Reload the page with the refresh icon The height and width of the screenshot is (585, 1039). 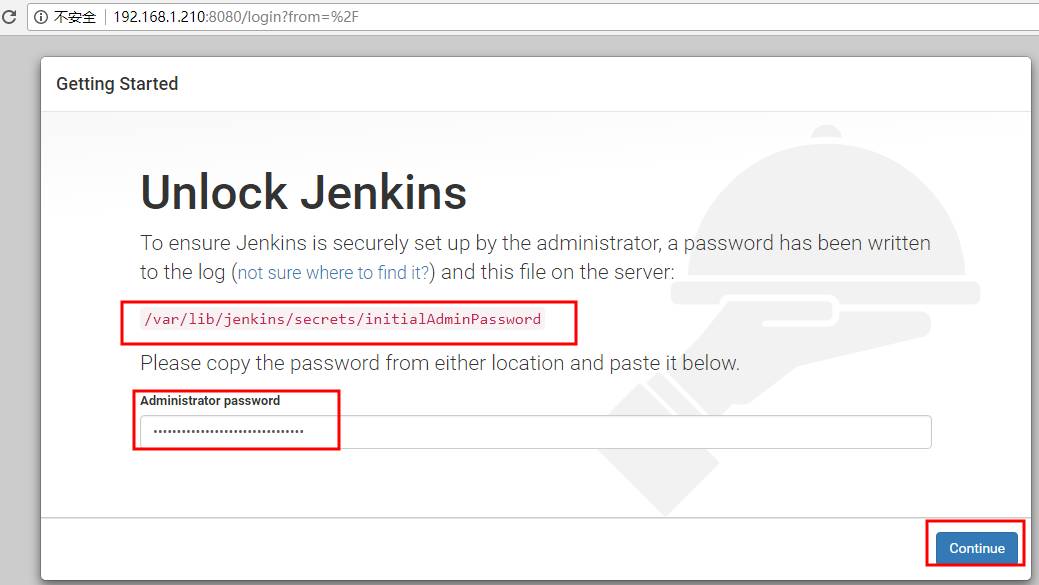point(9,17)
